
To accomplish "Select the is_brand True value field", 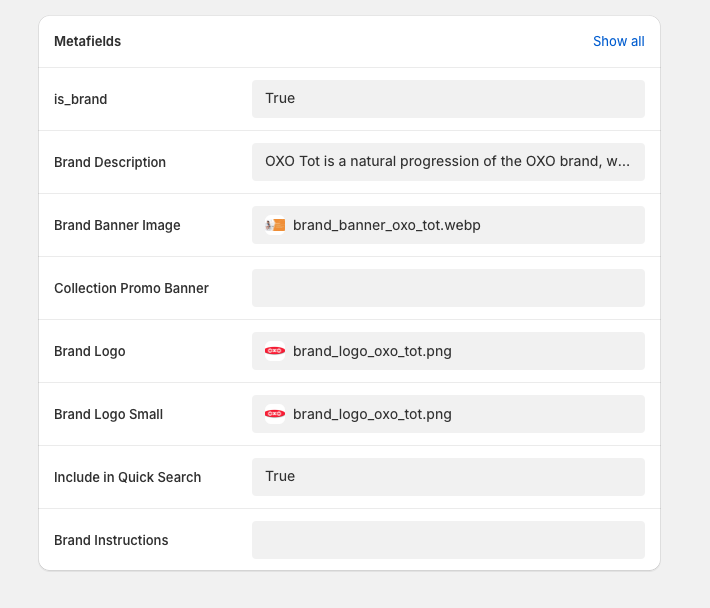I will pyautogui.click(x=448, y=99).
